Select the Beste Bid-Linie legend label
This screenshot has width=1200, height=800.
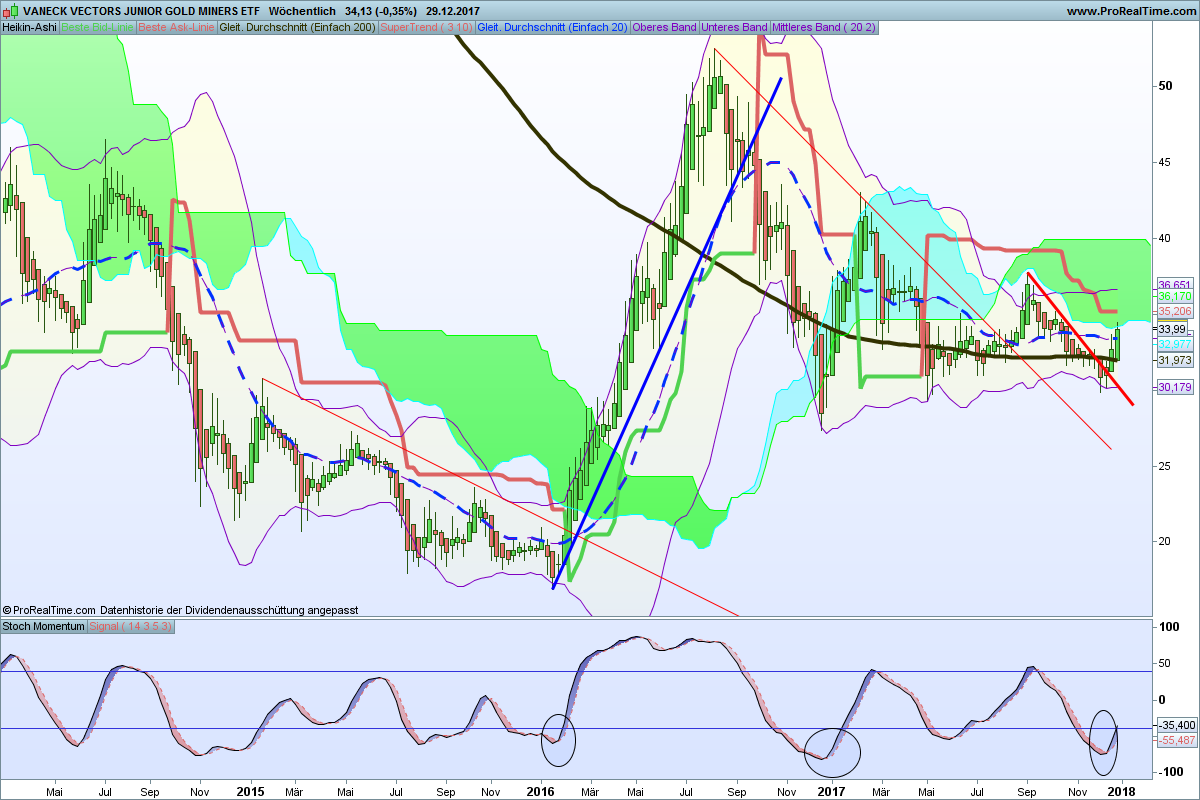click(x=97, y=27)
